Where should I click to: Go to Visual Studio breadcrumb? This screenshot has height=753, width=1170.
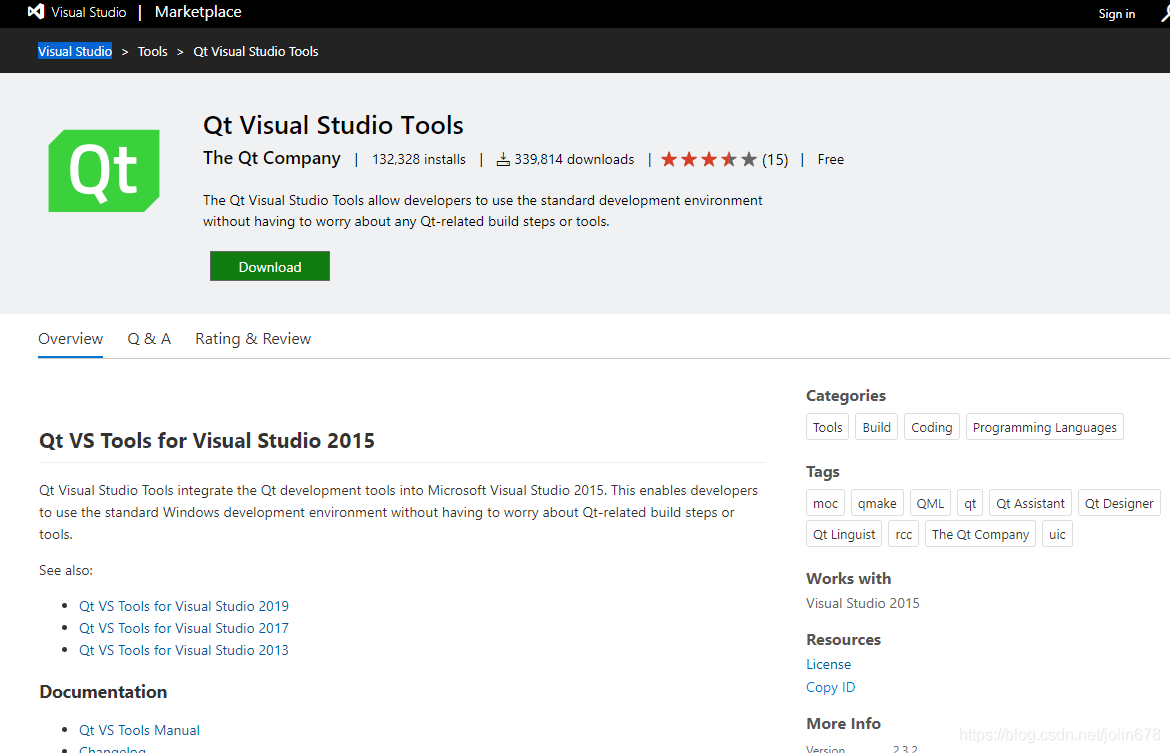(x=75, y=51)
